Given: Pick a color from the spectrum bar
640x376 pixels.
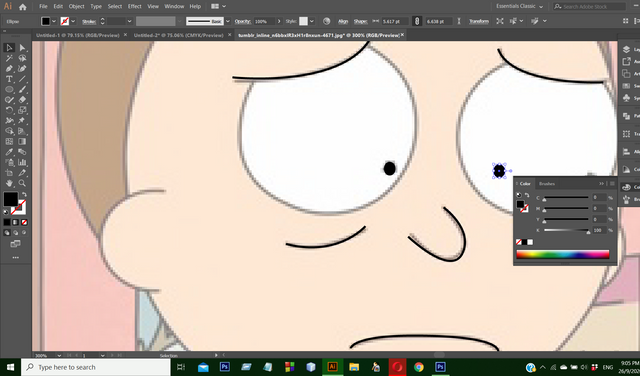Looking at the screenshot, I should [562, 254].
